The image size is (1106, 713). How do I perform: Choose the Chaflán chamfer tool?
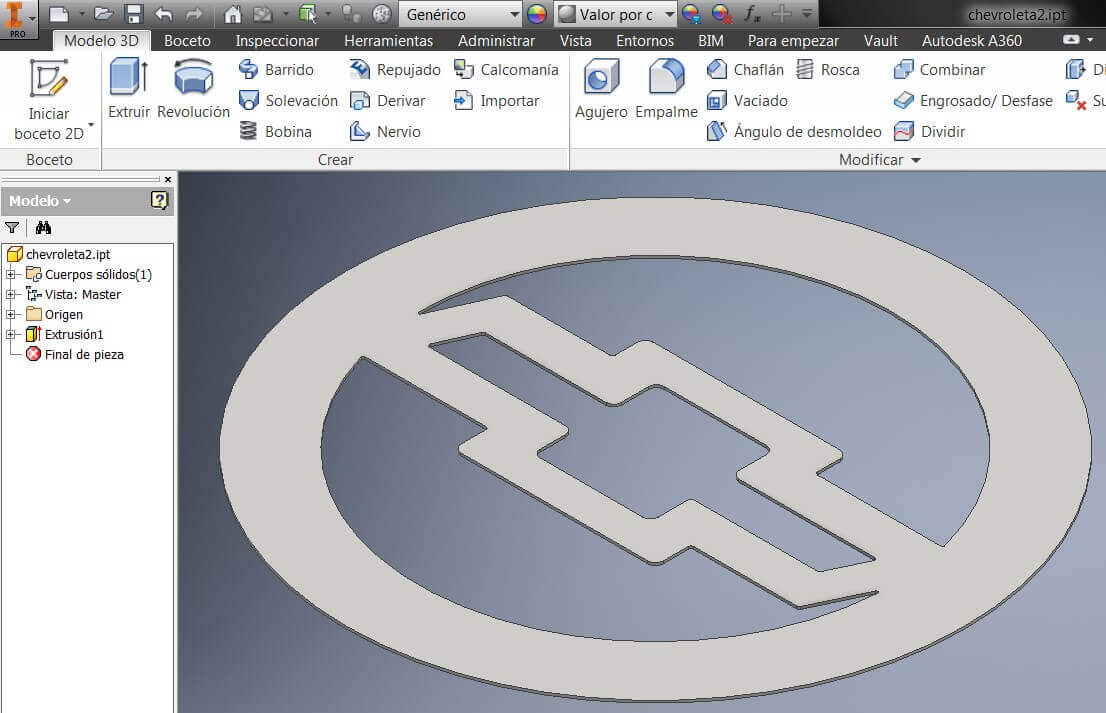point(745,70)
